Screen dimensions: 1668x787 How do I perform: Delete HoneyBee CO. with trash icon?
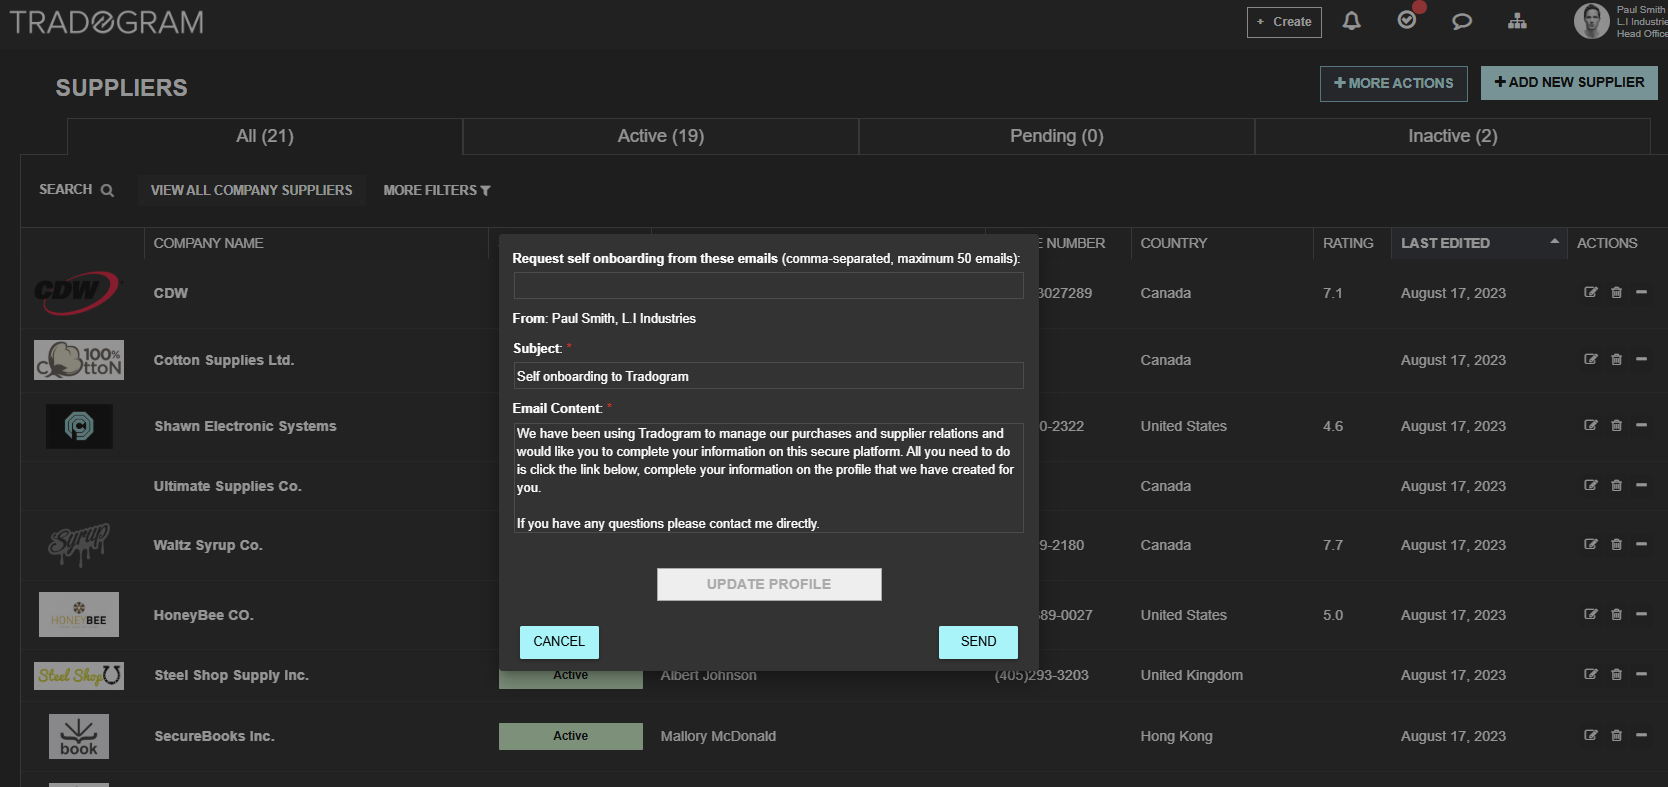(x=1617, y=614)
